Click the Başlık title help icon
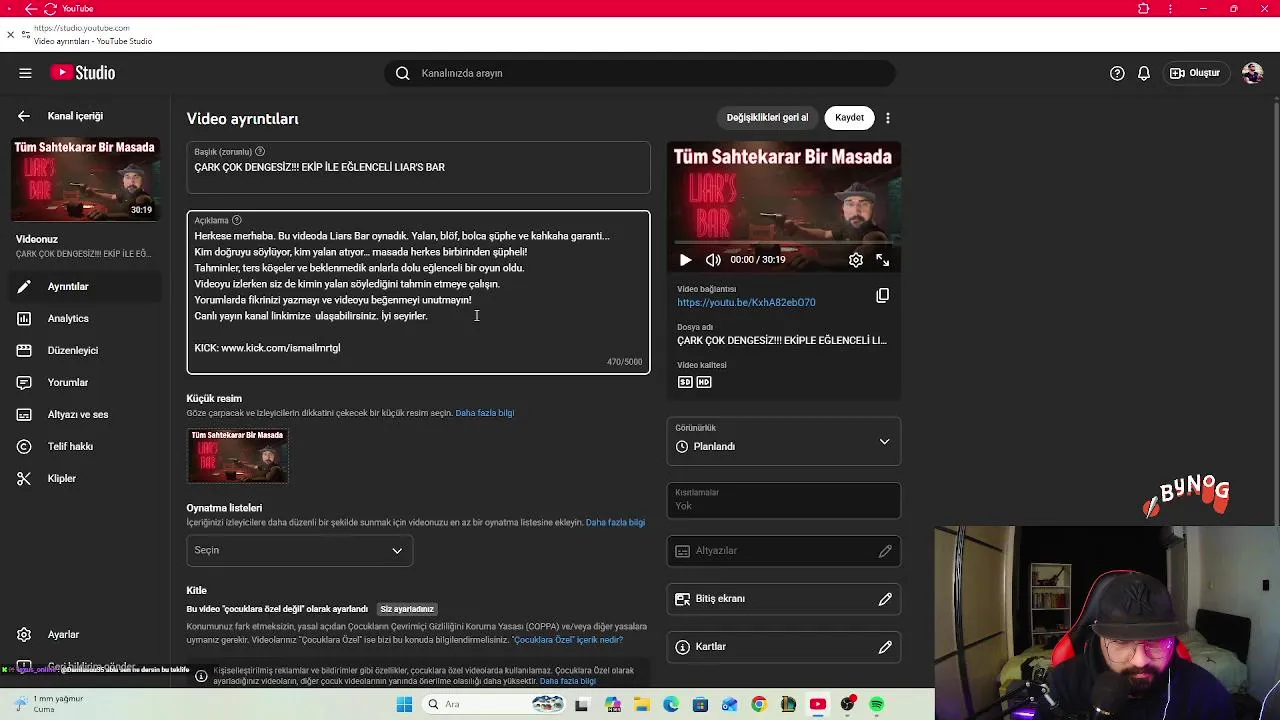1280x720 pixels. point(260,152)
